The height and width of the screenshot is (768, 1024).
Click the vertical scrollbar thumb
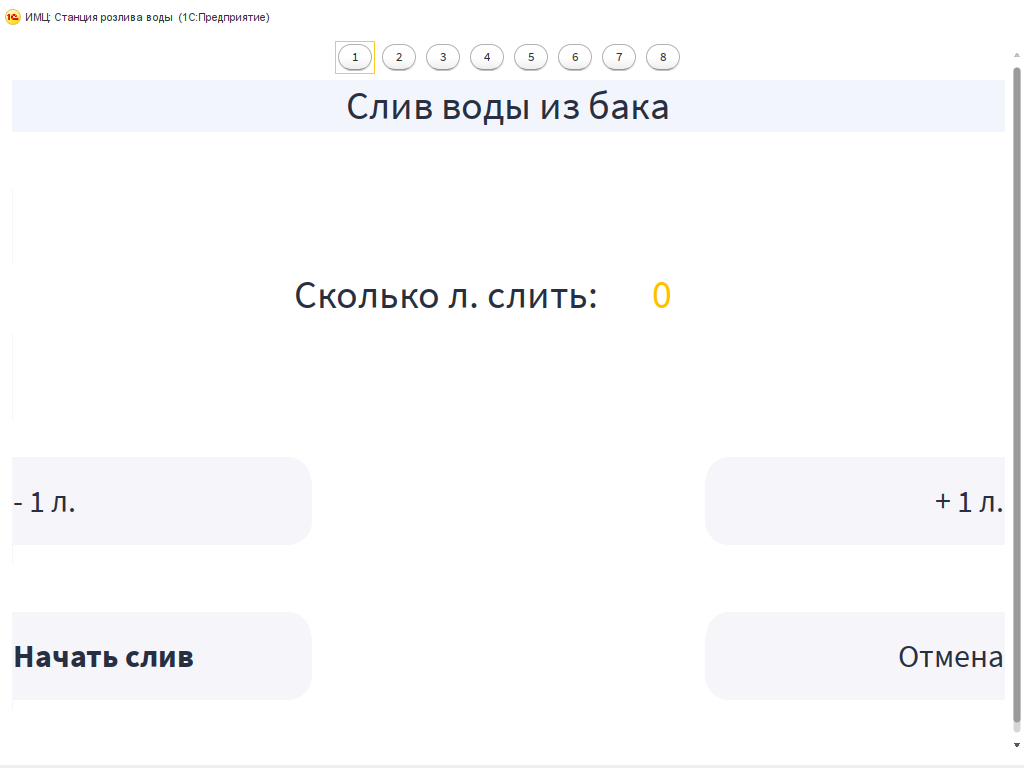pos(1017,400)
